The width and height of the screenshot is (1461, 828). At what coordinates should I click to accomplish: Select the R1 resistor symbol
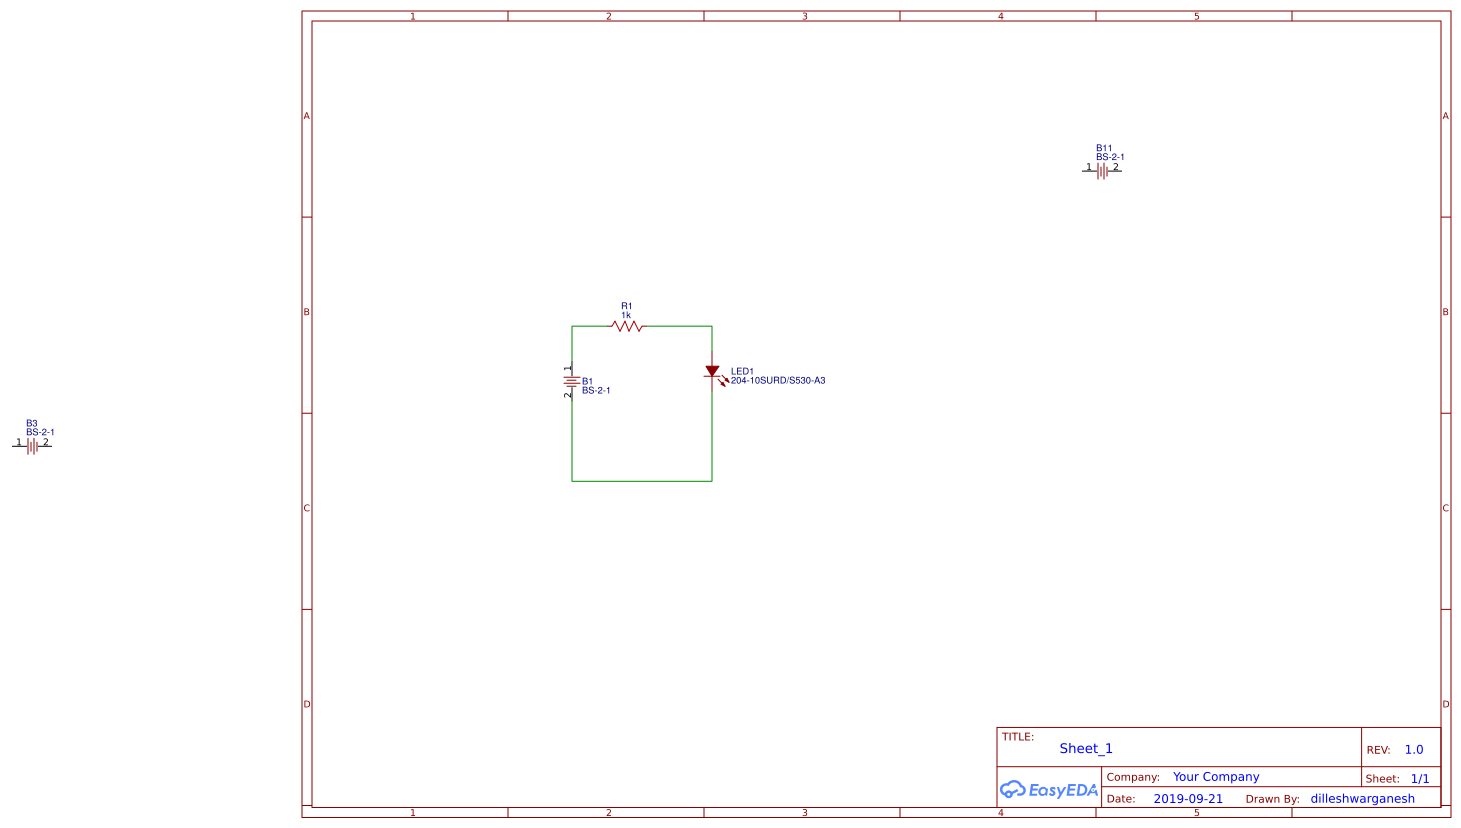coord(627,326)
